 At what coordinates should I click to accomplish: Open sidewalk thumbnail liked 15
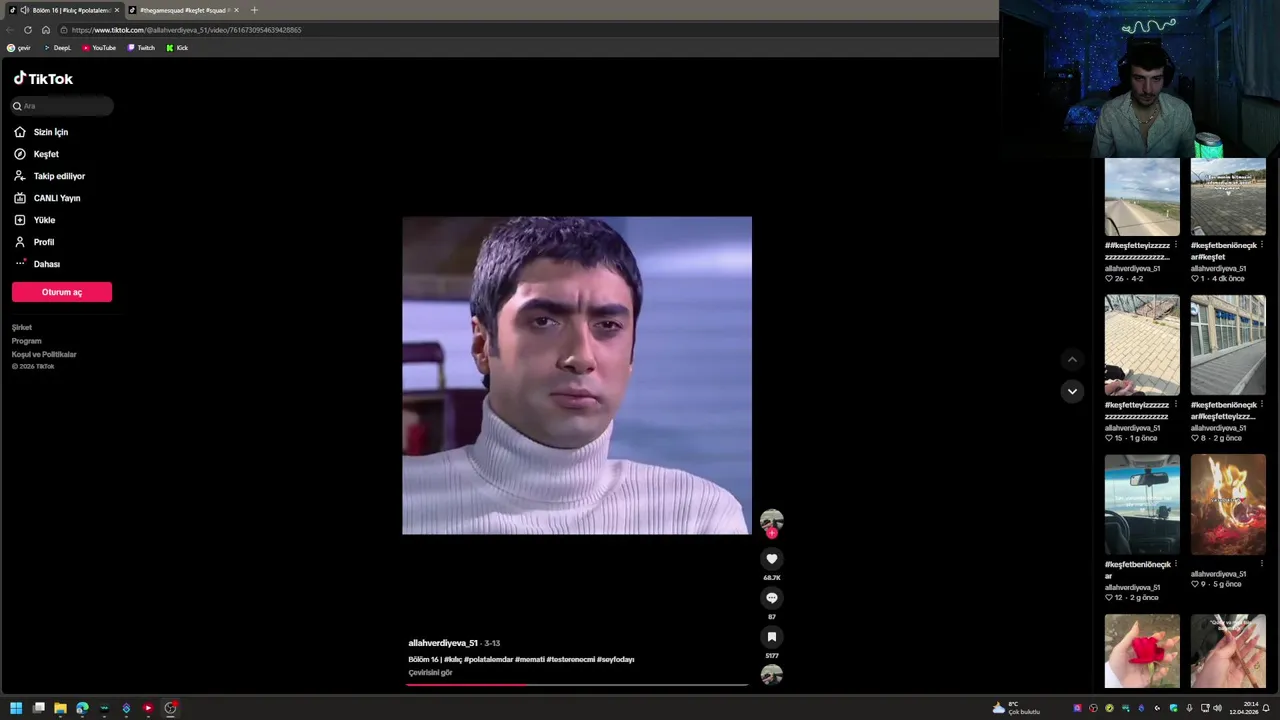click(1142, 345)
